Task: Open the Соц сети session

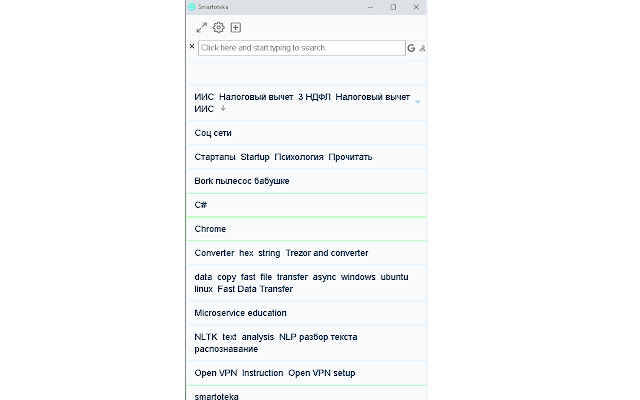Action: (307, 133)
